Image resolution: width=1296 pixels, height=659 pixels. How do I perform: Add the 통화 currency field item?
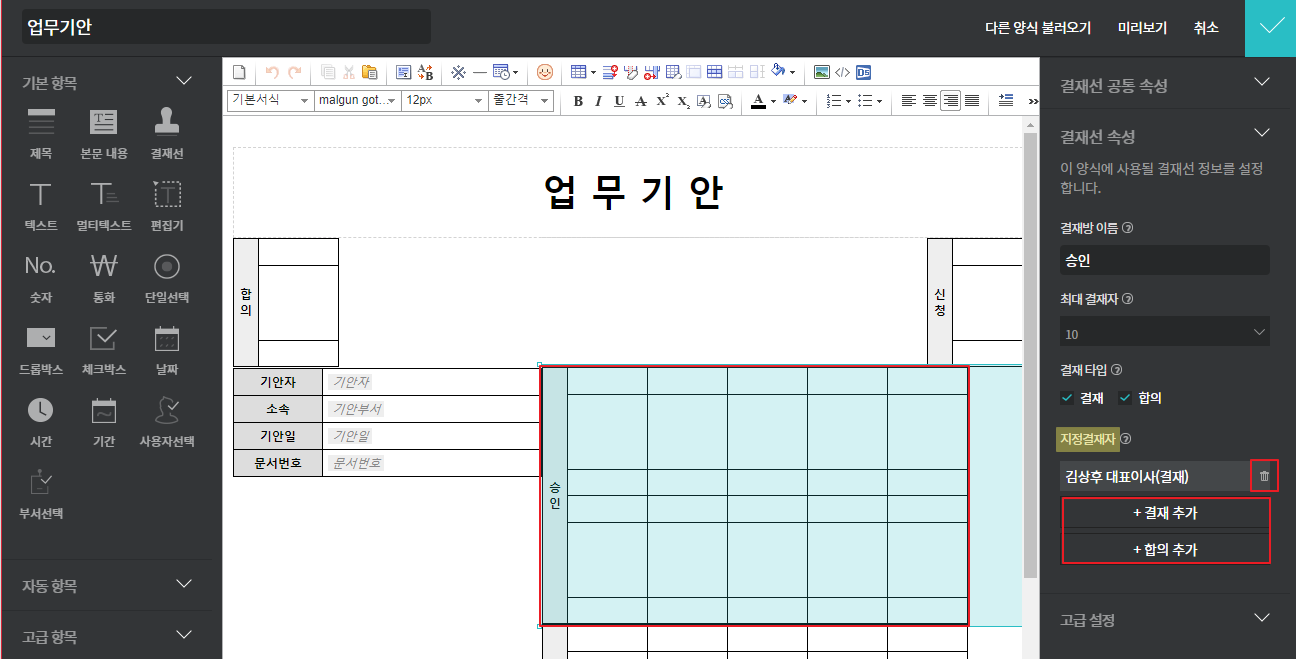[104, 267]
